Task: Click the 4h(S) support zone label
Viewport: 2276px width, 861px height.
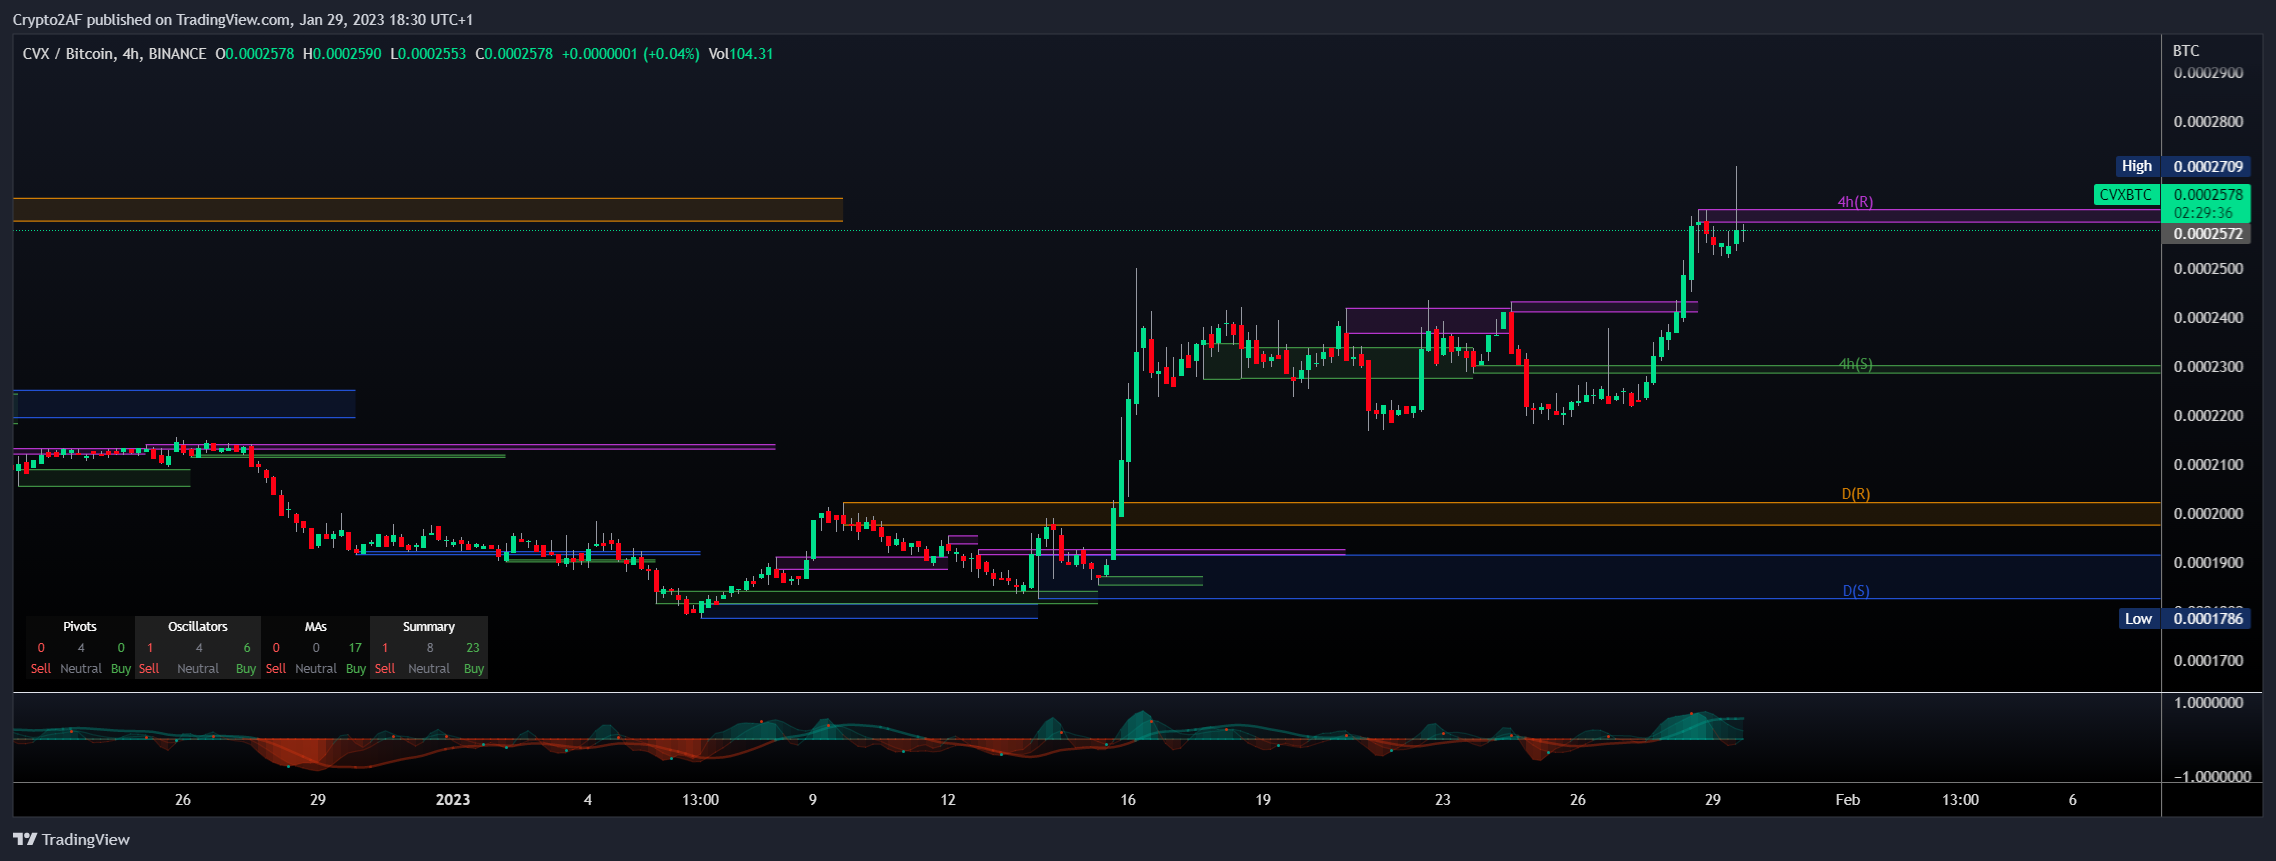Action: tap(1855, 365)
